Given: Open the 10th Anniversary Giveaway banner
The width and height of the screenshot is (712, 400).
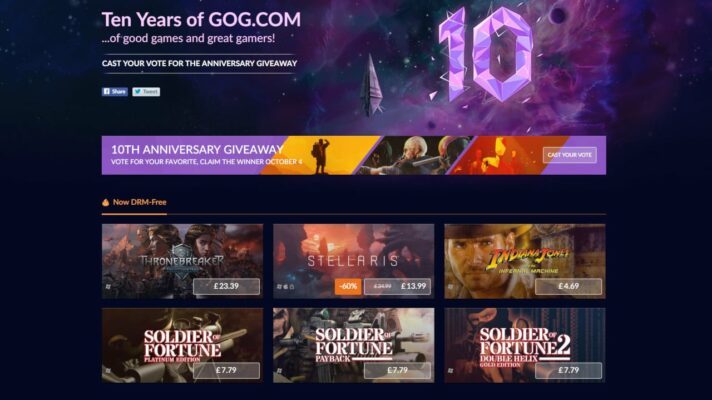Looking at the screenshot, I should 354,155.
